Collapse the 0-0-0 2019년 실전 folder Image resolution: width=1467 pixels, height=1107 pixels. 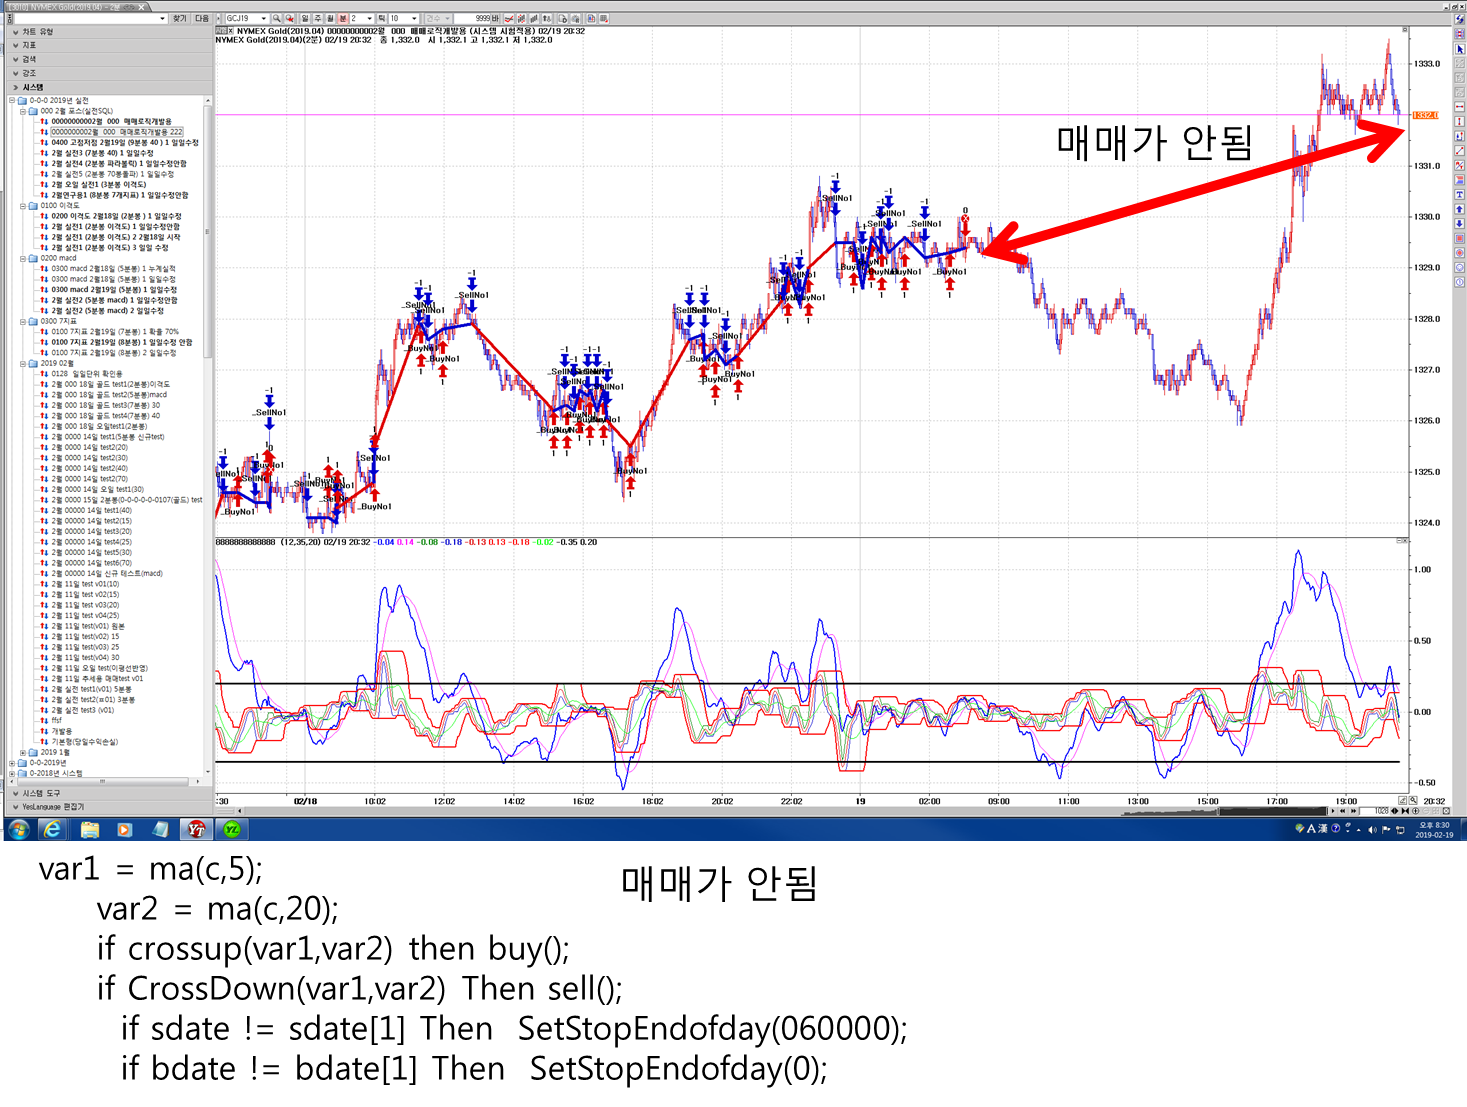click(x=12, y=100)
